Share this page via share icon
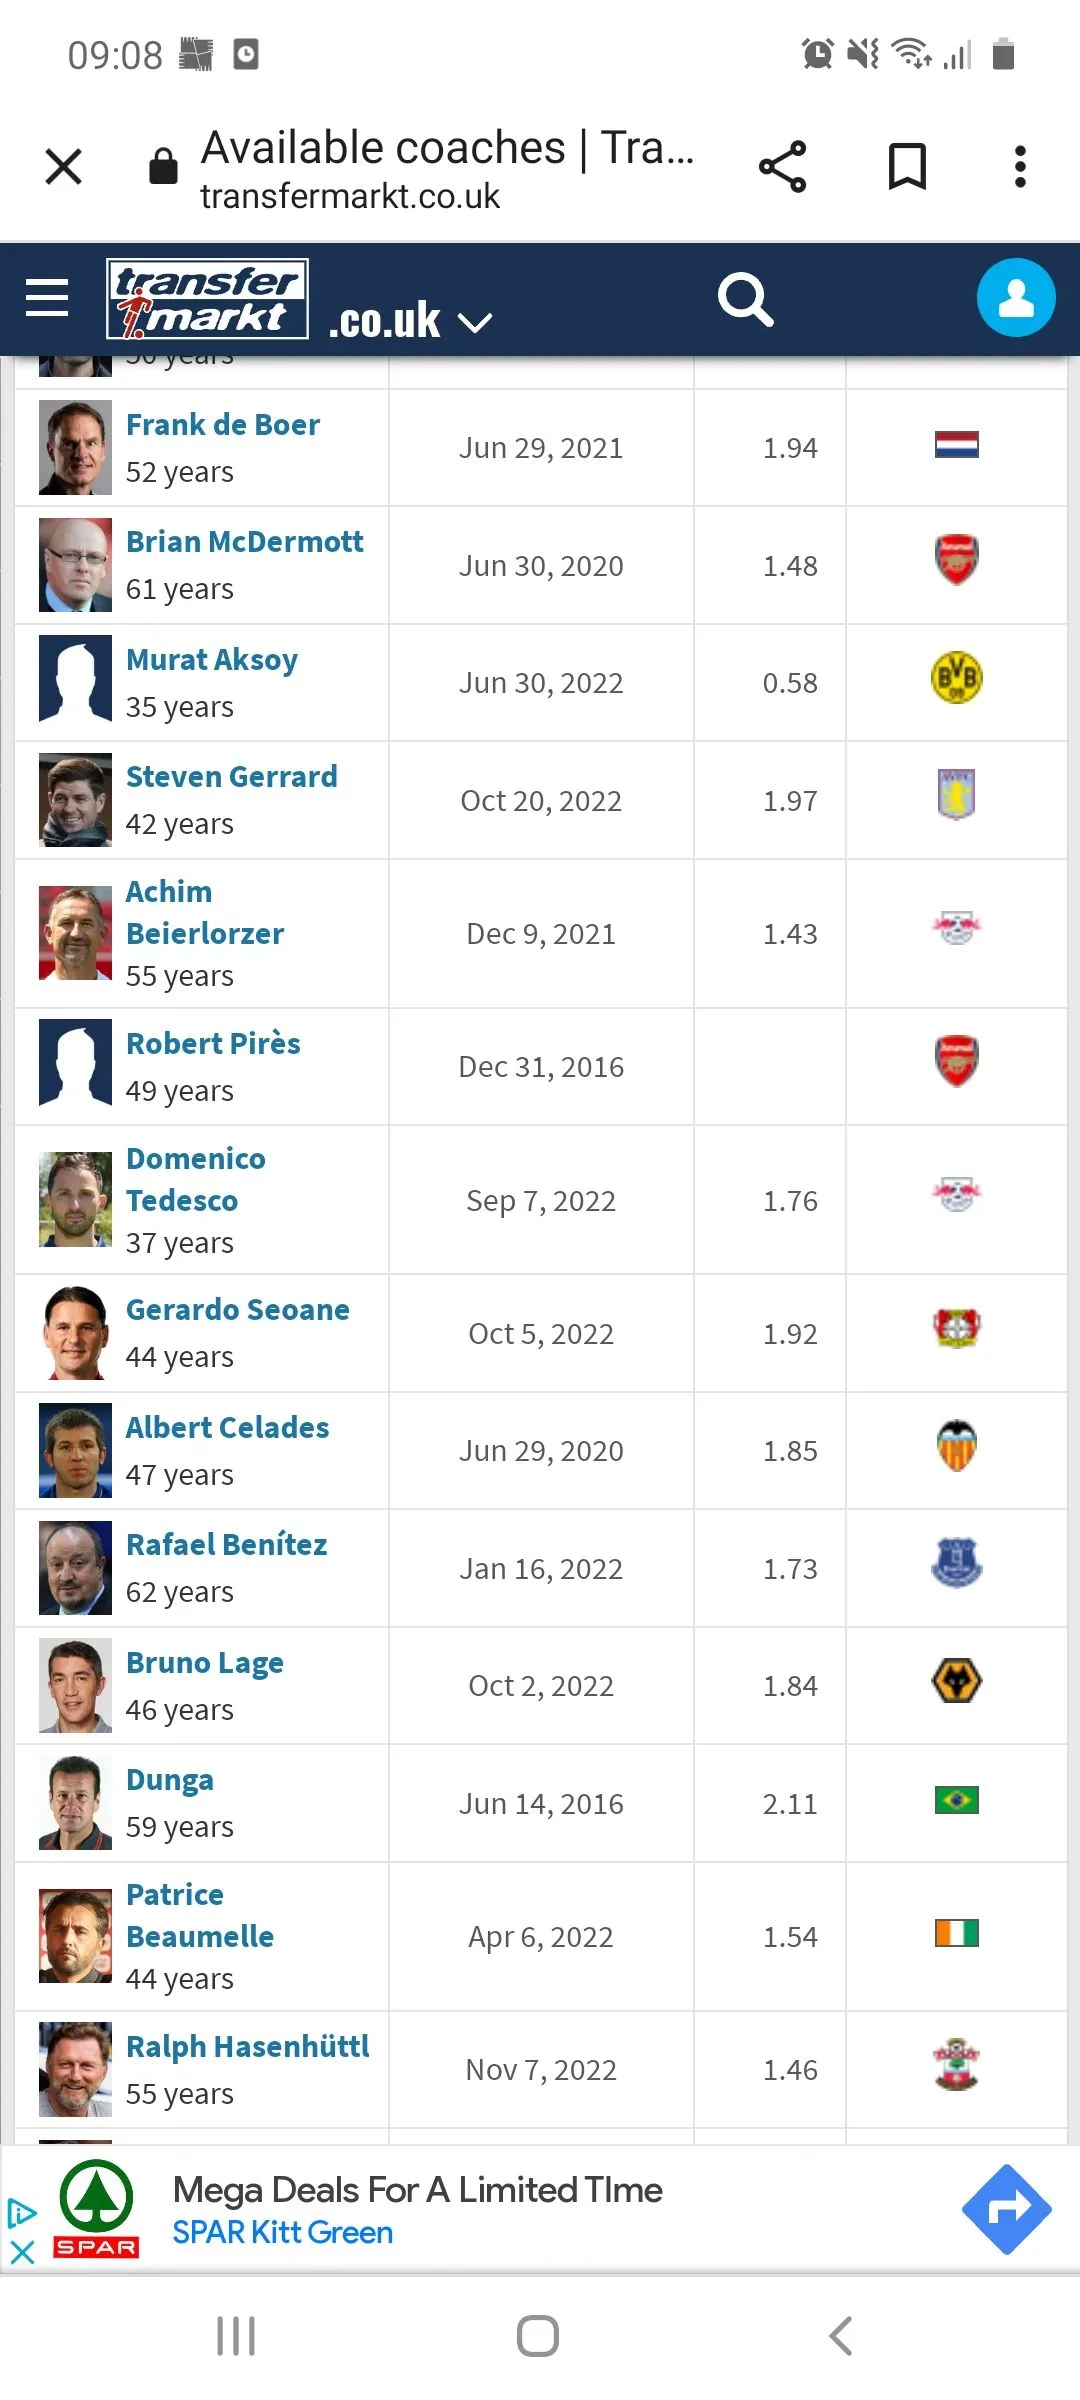This screenshot has height=2400, width=1080. coord(782,166)
